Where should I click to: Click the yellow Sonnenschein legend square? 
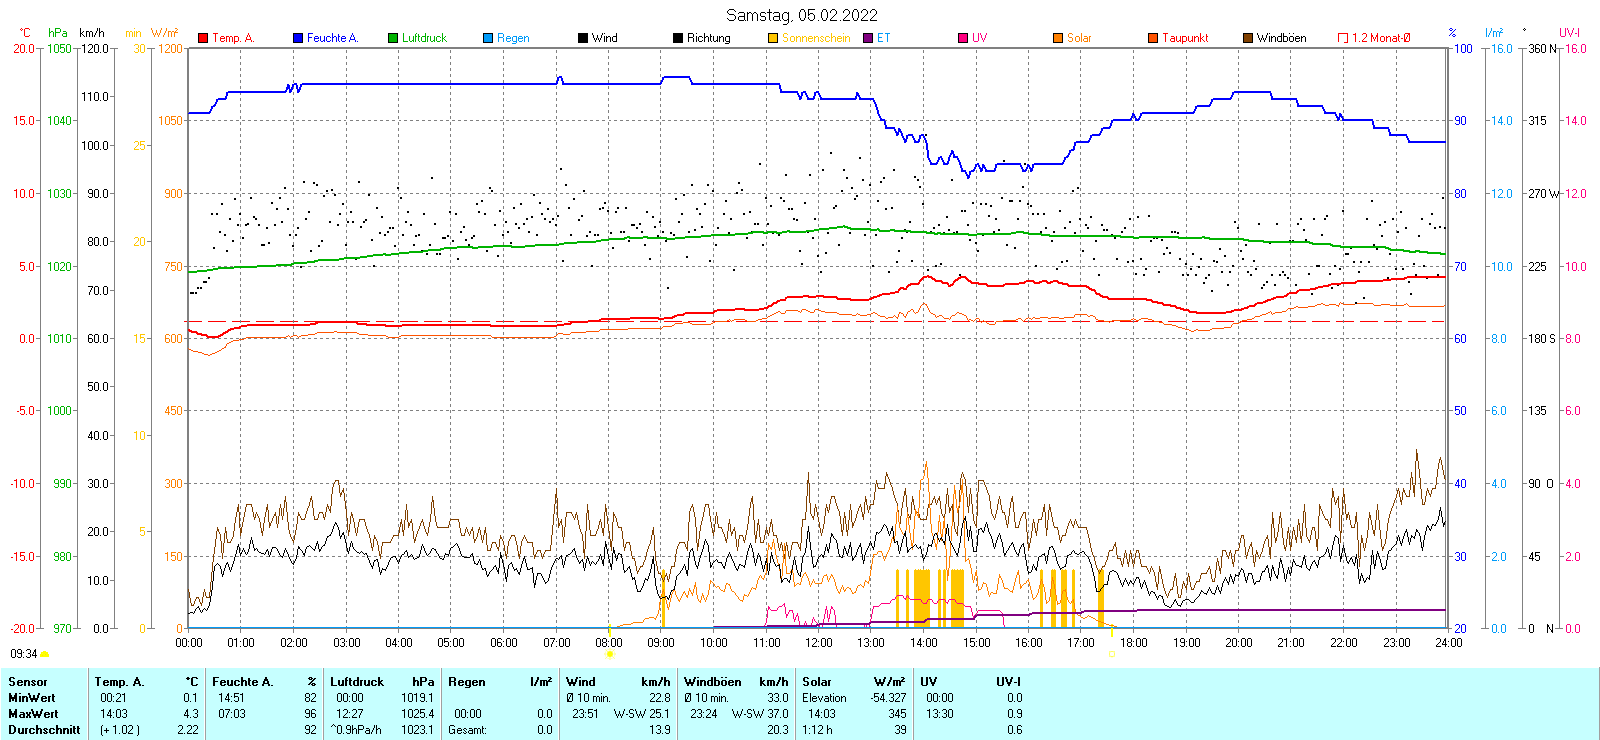point(773,38)
